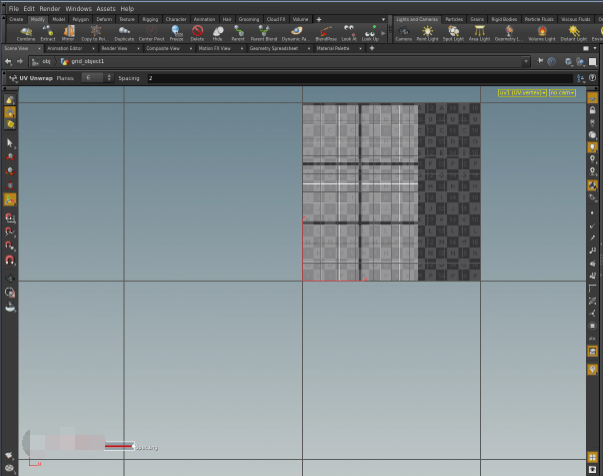This screenshot has height=476, width=603.
Task: Open the Render menu
Action: pos(49,8)
